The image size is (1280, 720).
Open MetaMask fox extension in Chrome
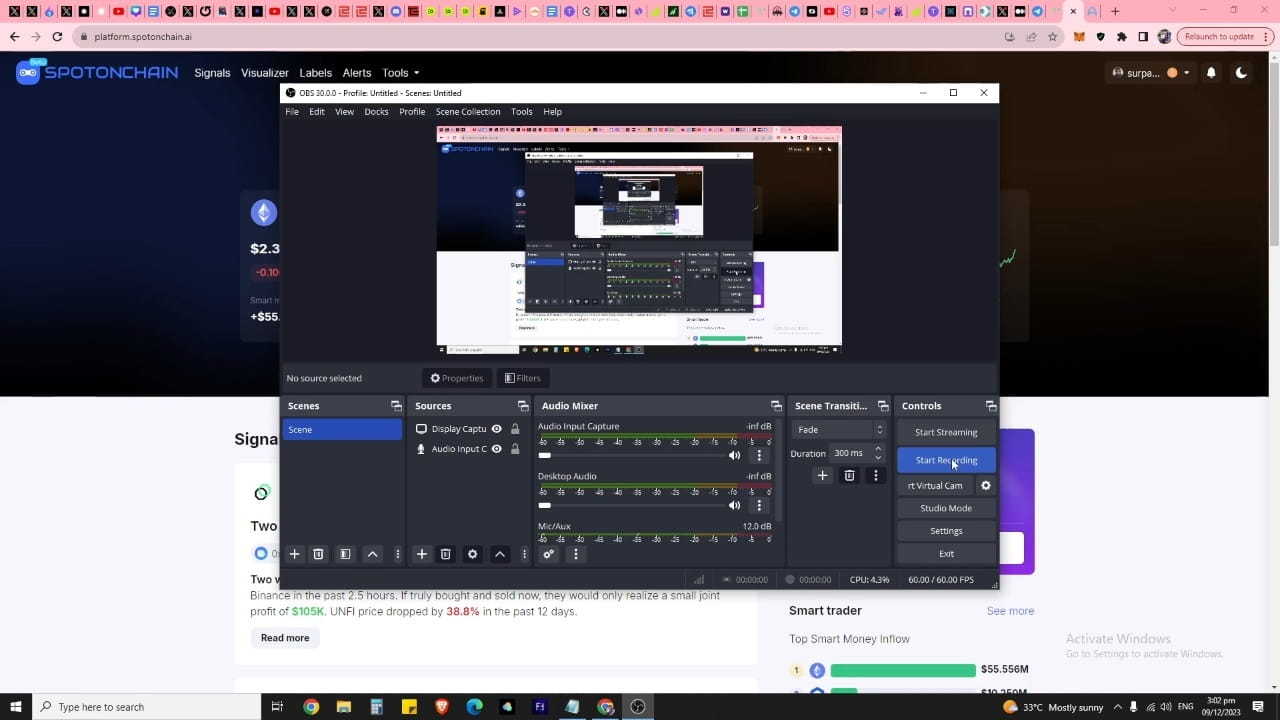(1079, 36)
